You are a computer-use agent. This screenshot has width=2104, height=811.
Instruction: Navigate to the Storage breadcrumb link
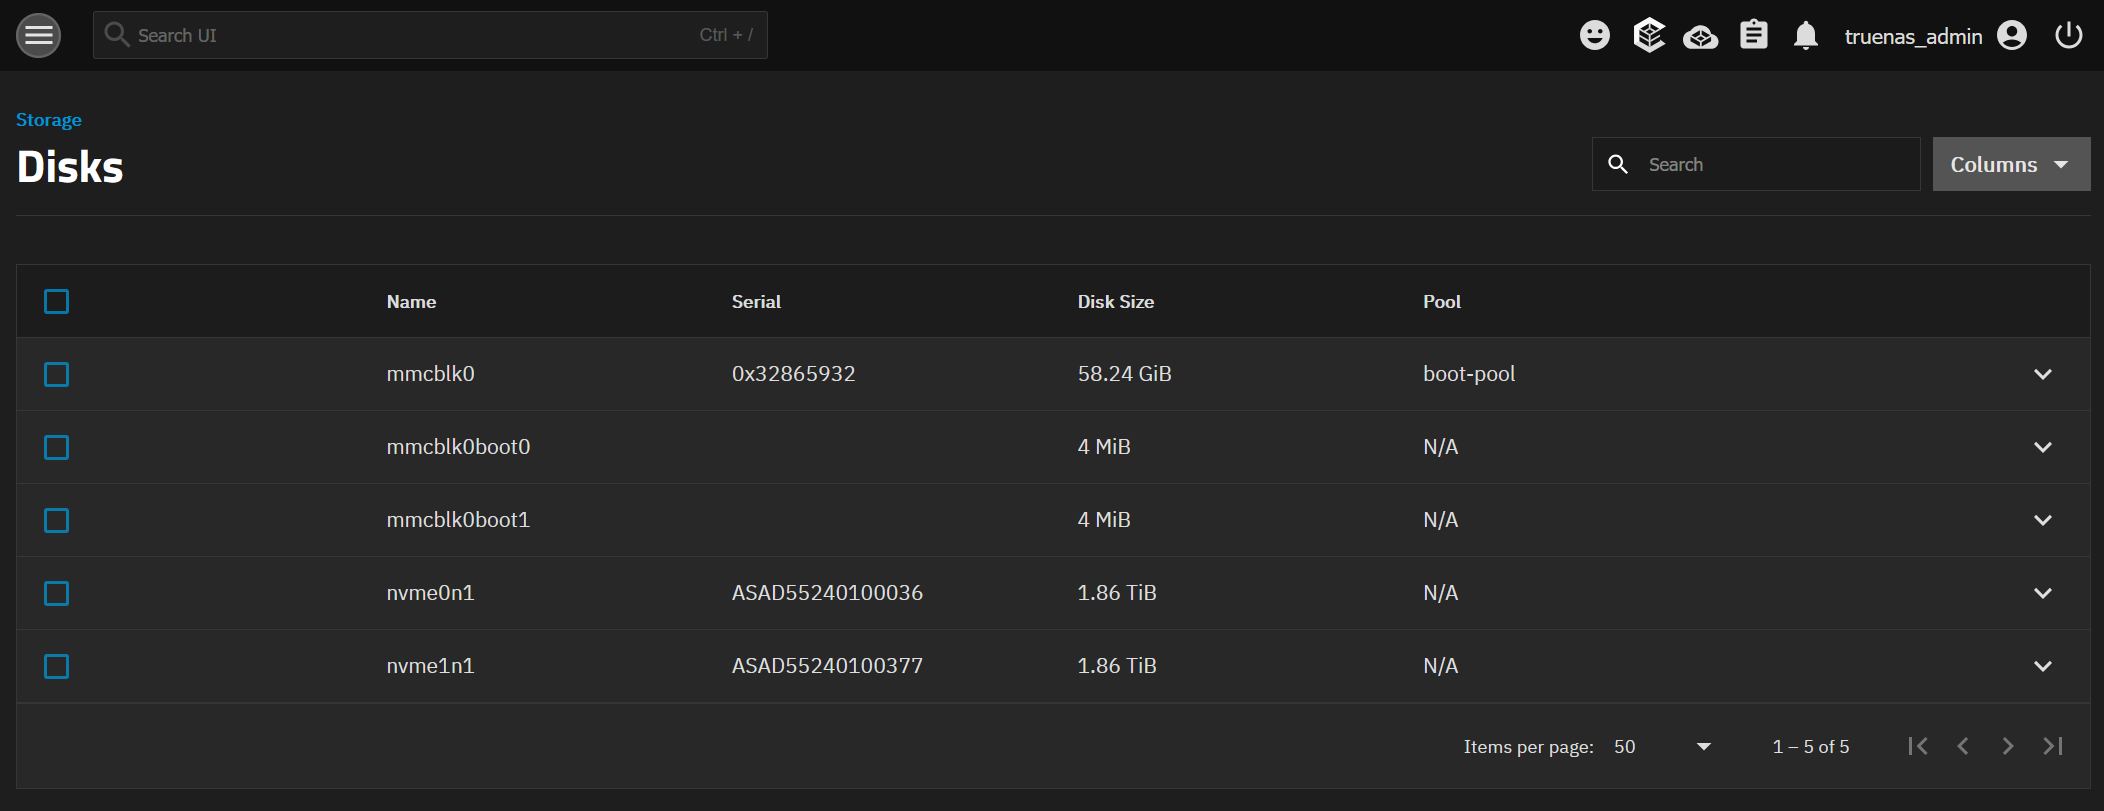click(x=49, y=120)
